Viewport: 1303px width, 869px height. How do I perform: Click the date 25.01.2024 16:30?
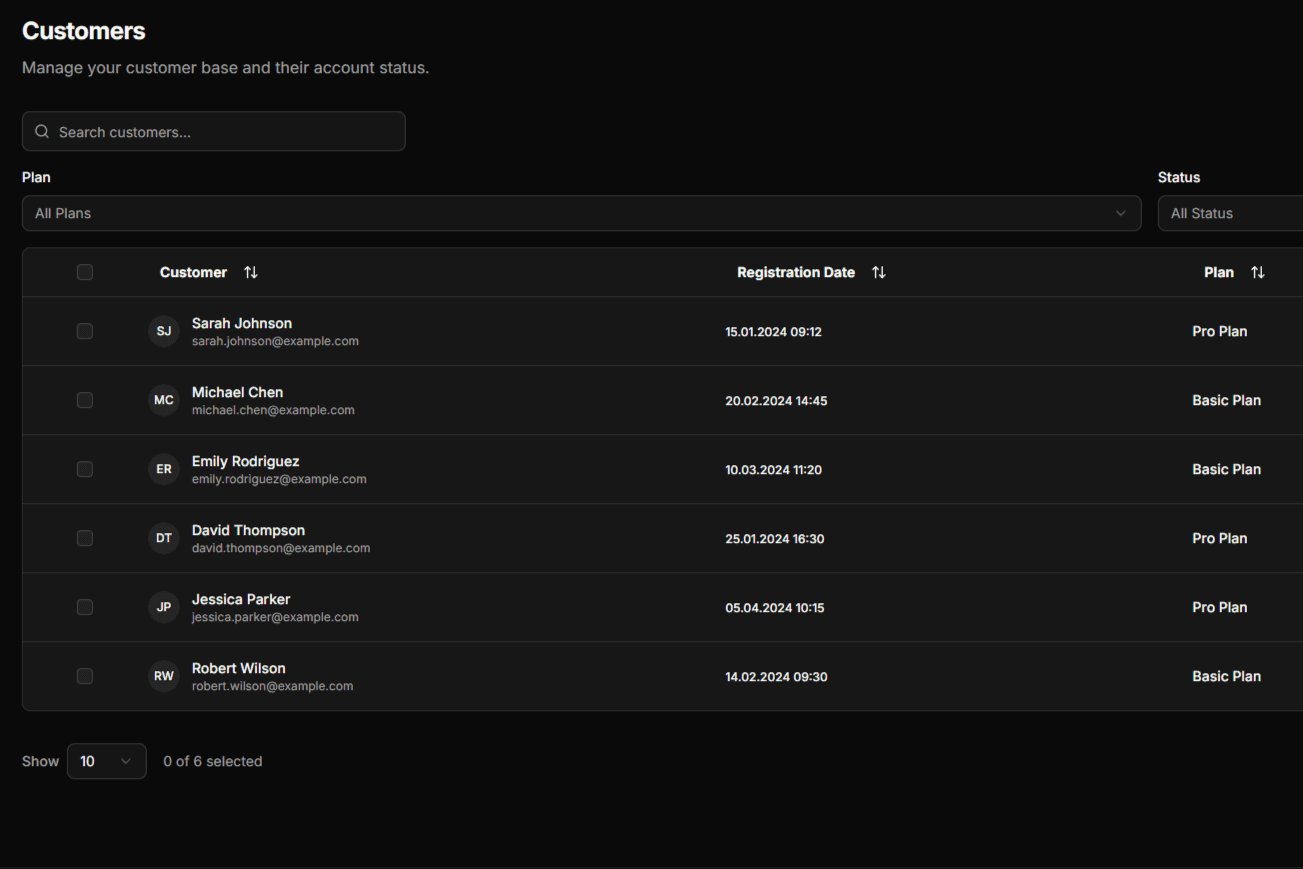tap(775, 538)
